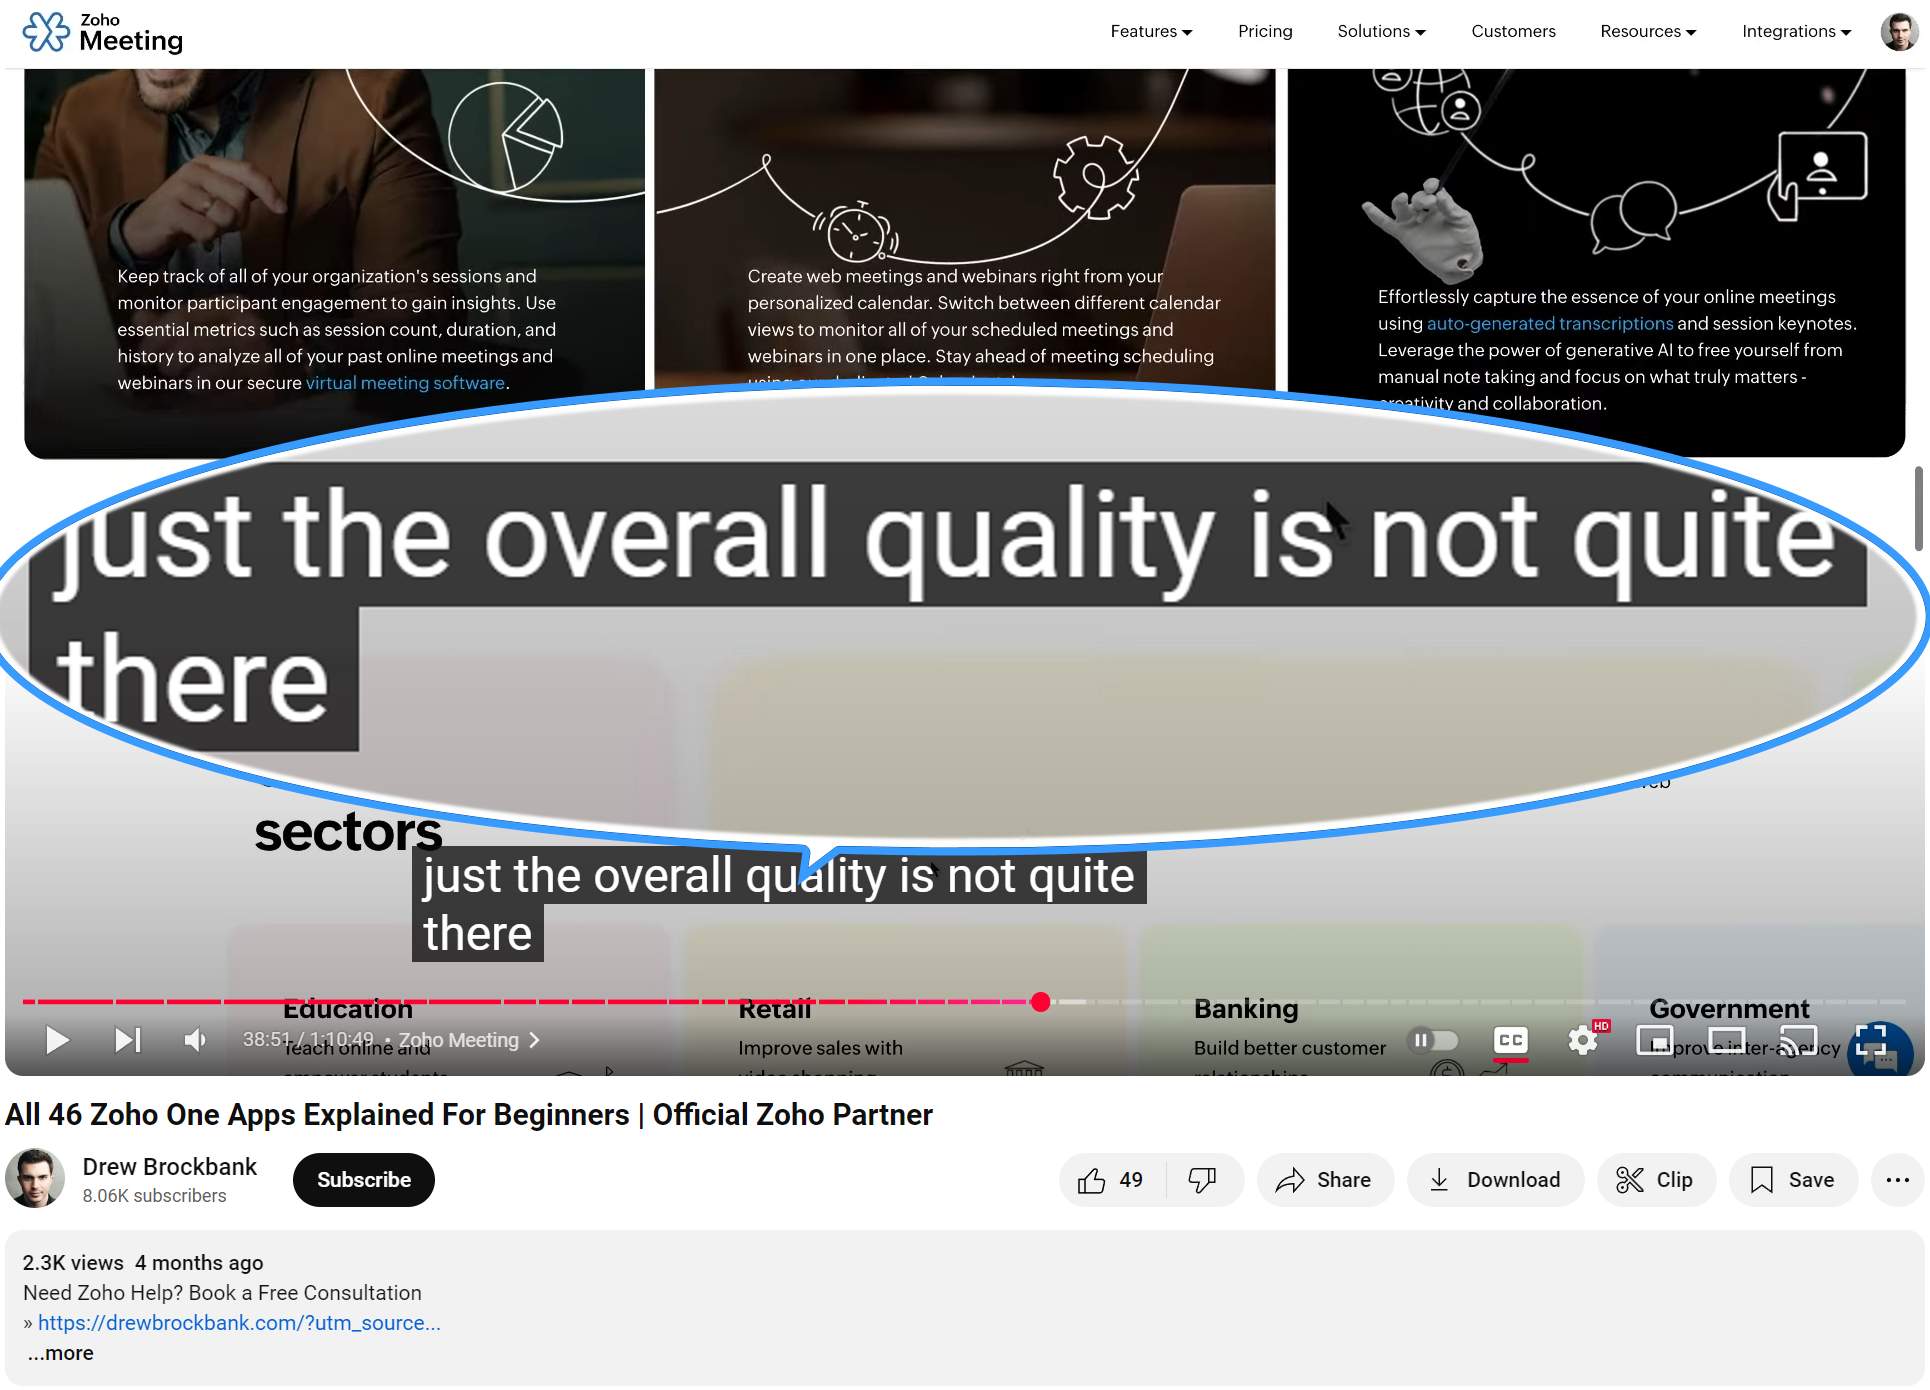Switch to theater mode
Image resolution: width=1930 pixels, height=1390 pixels.
coord(1727,1040)
